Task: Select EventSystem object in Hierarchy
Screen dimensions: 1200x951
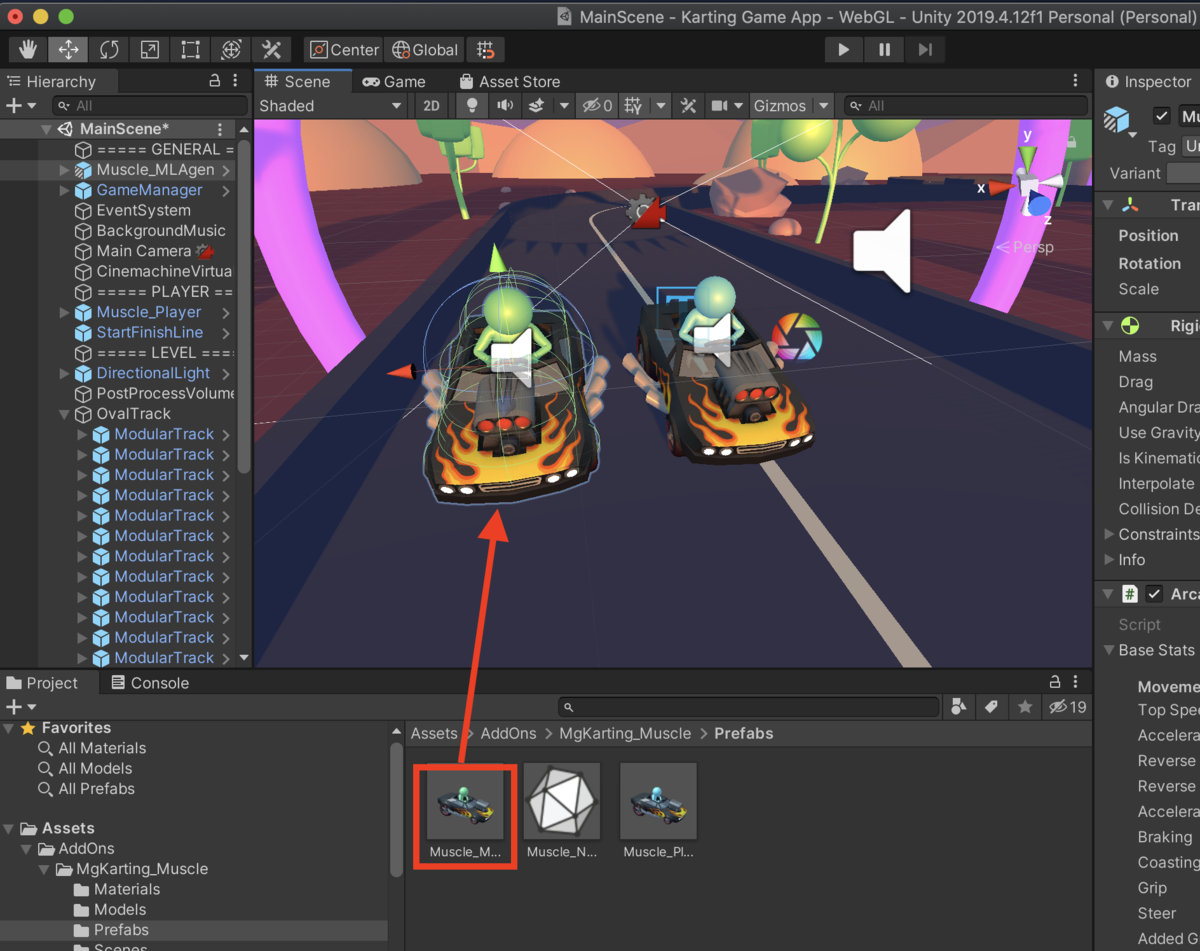Action: coord(143,210)
